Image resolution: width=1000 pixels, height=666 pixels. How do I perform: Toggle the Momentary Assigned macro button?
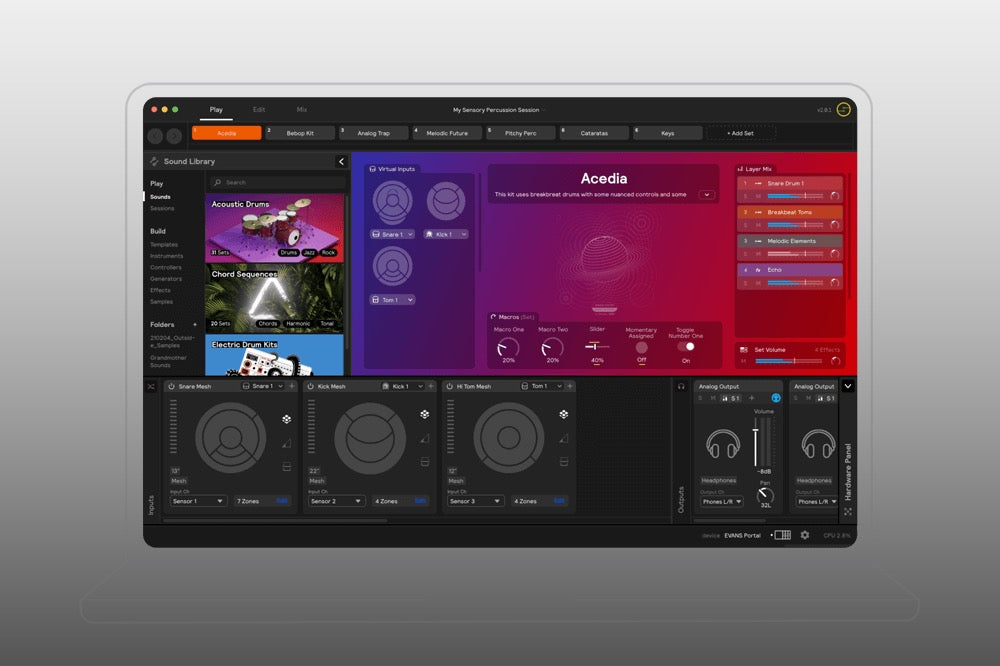click(x=641, y=347)
